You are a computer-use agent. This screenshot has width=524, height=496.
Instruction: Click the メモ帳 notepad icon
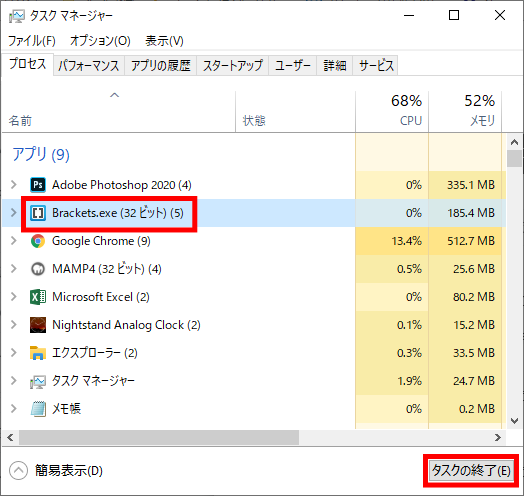(38, 409)
